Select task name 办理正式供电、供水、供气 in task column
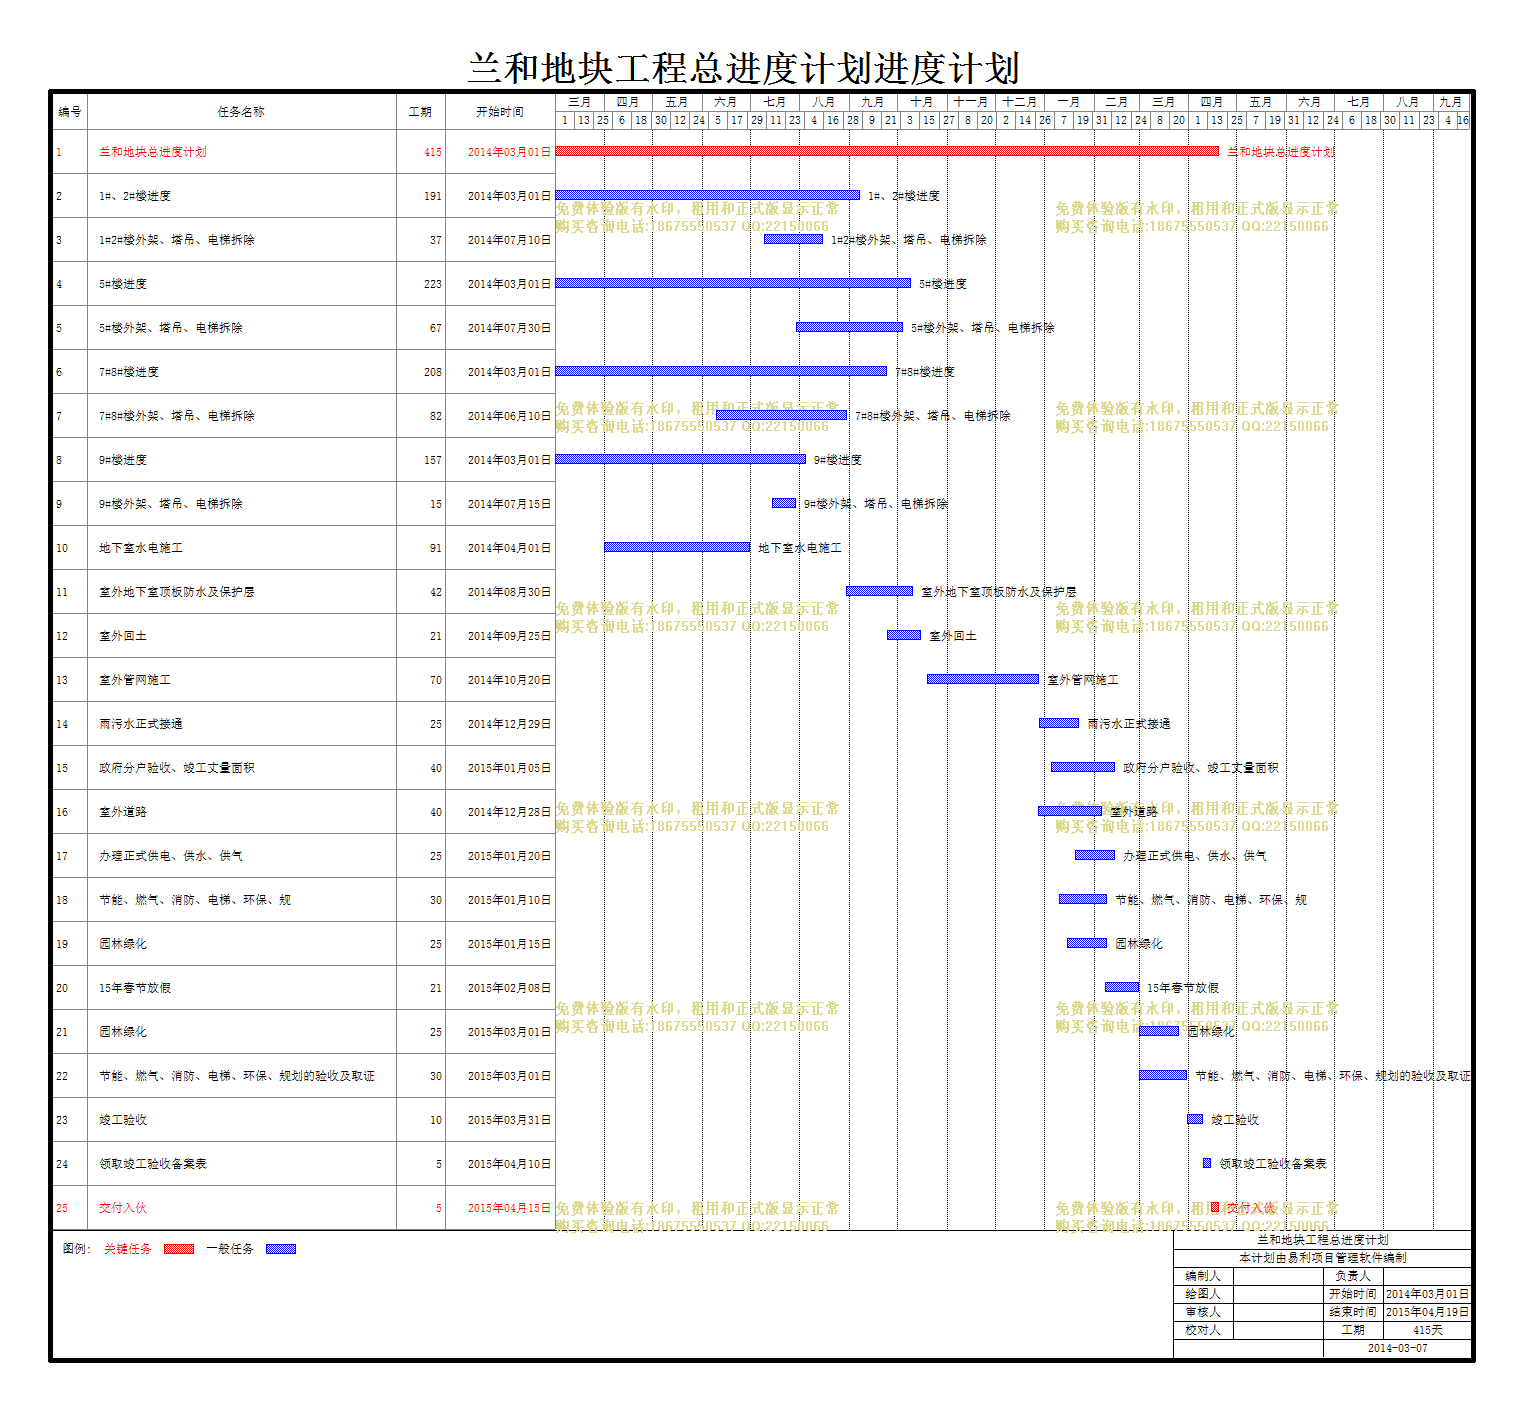Viewport: 1522px width, 1409px height. click(171, 856)
